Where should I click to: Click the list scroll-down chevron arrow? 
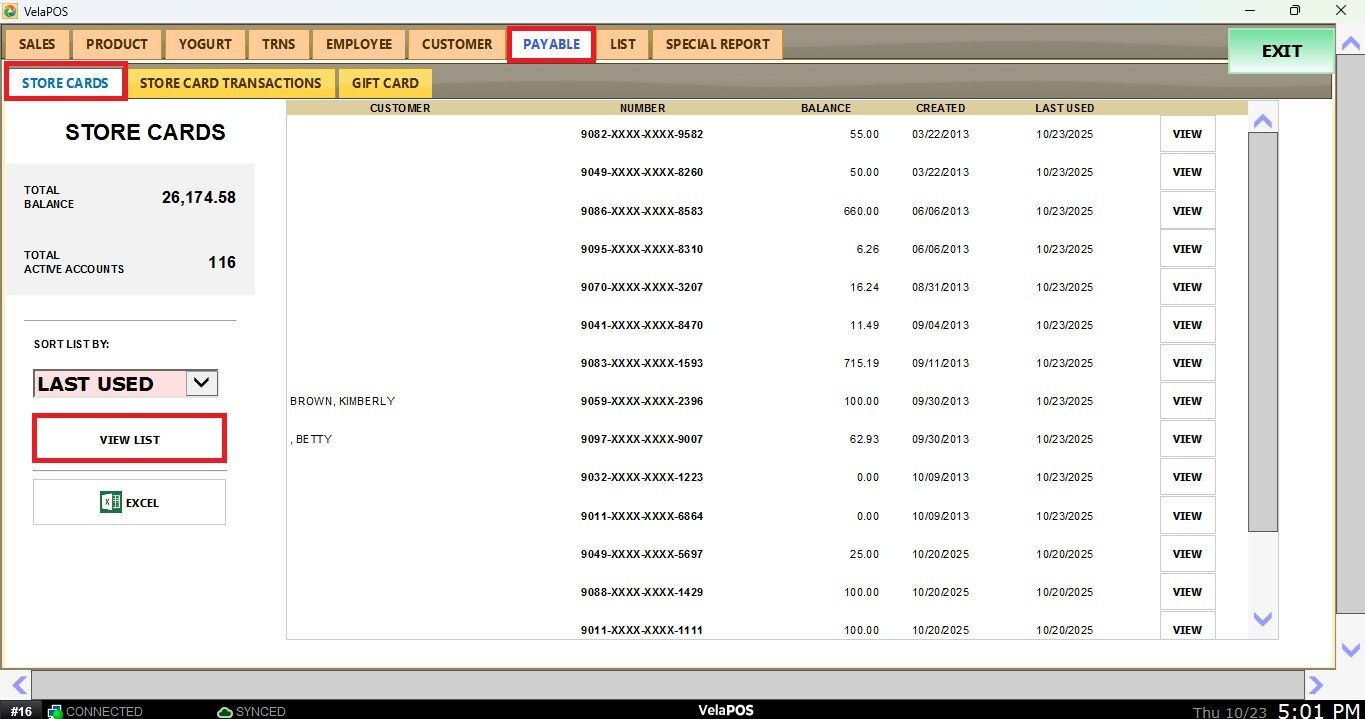(1263, 619)
